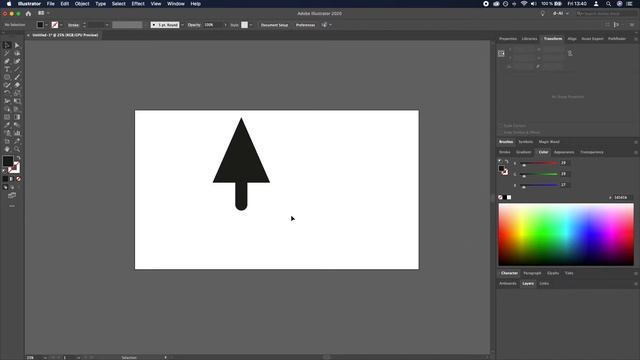
Task: Select the Pencil/Shaper tool
Action: tap(7, 85)
